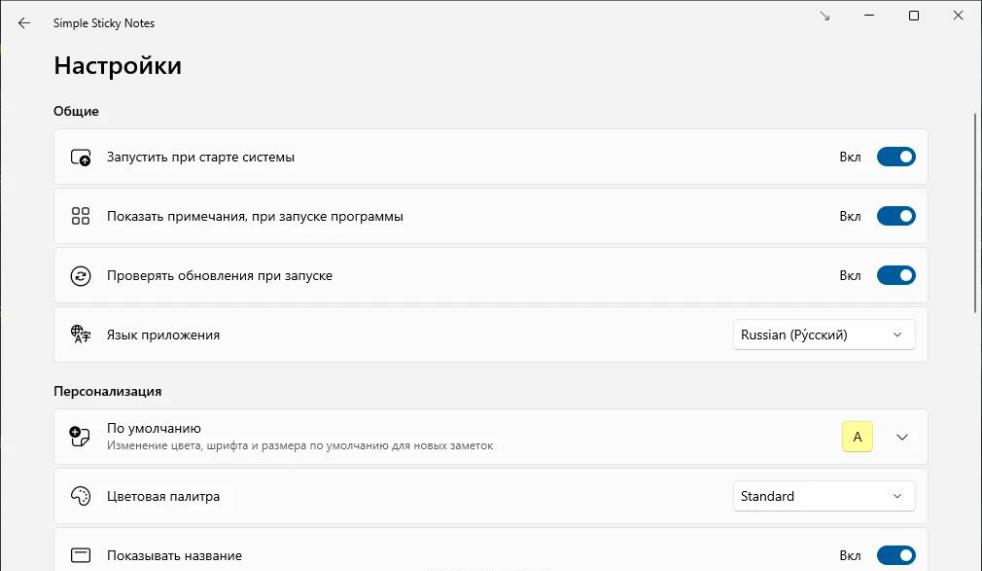Click the show title window icon
The width and height of the screenshot is (982, 571).
tap(80, 555)
